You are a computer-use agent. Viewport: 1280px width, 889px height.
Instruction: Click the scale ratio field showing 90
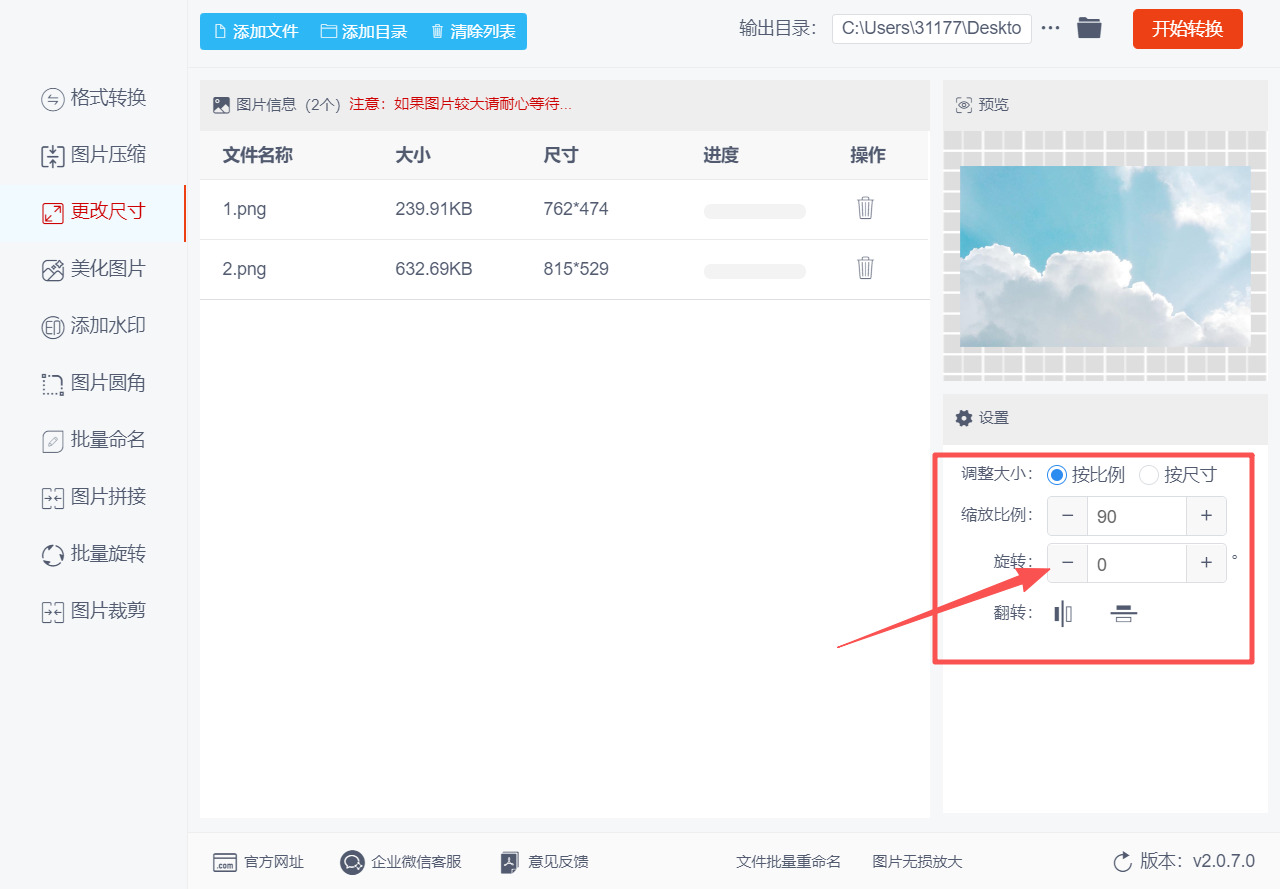(1136, 516)
